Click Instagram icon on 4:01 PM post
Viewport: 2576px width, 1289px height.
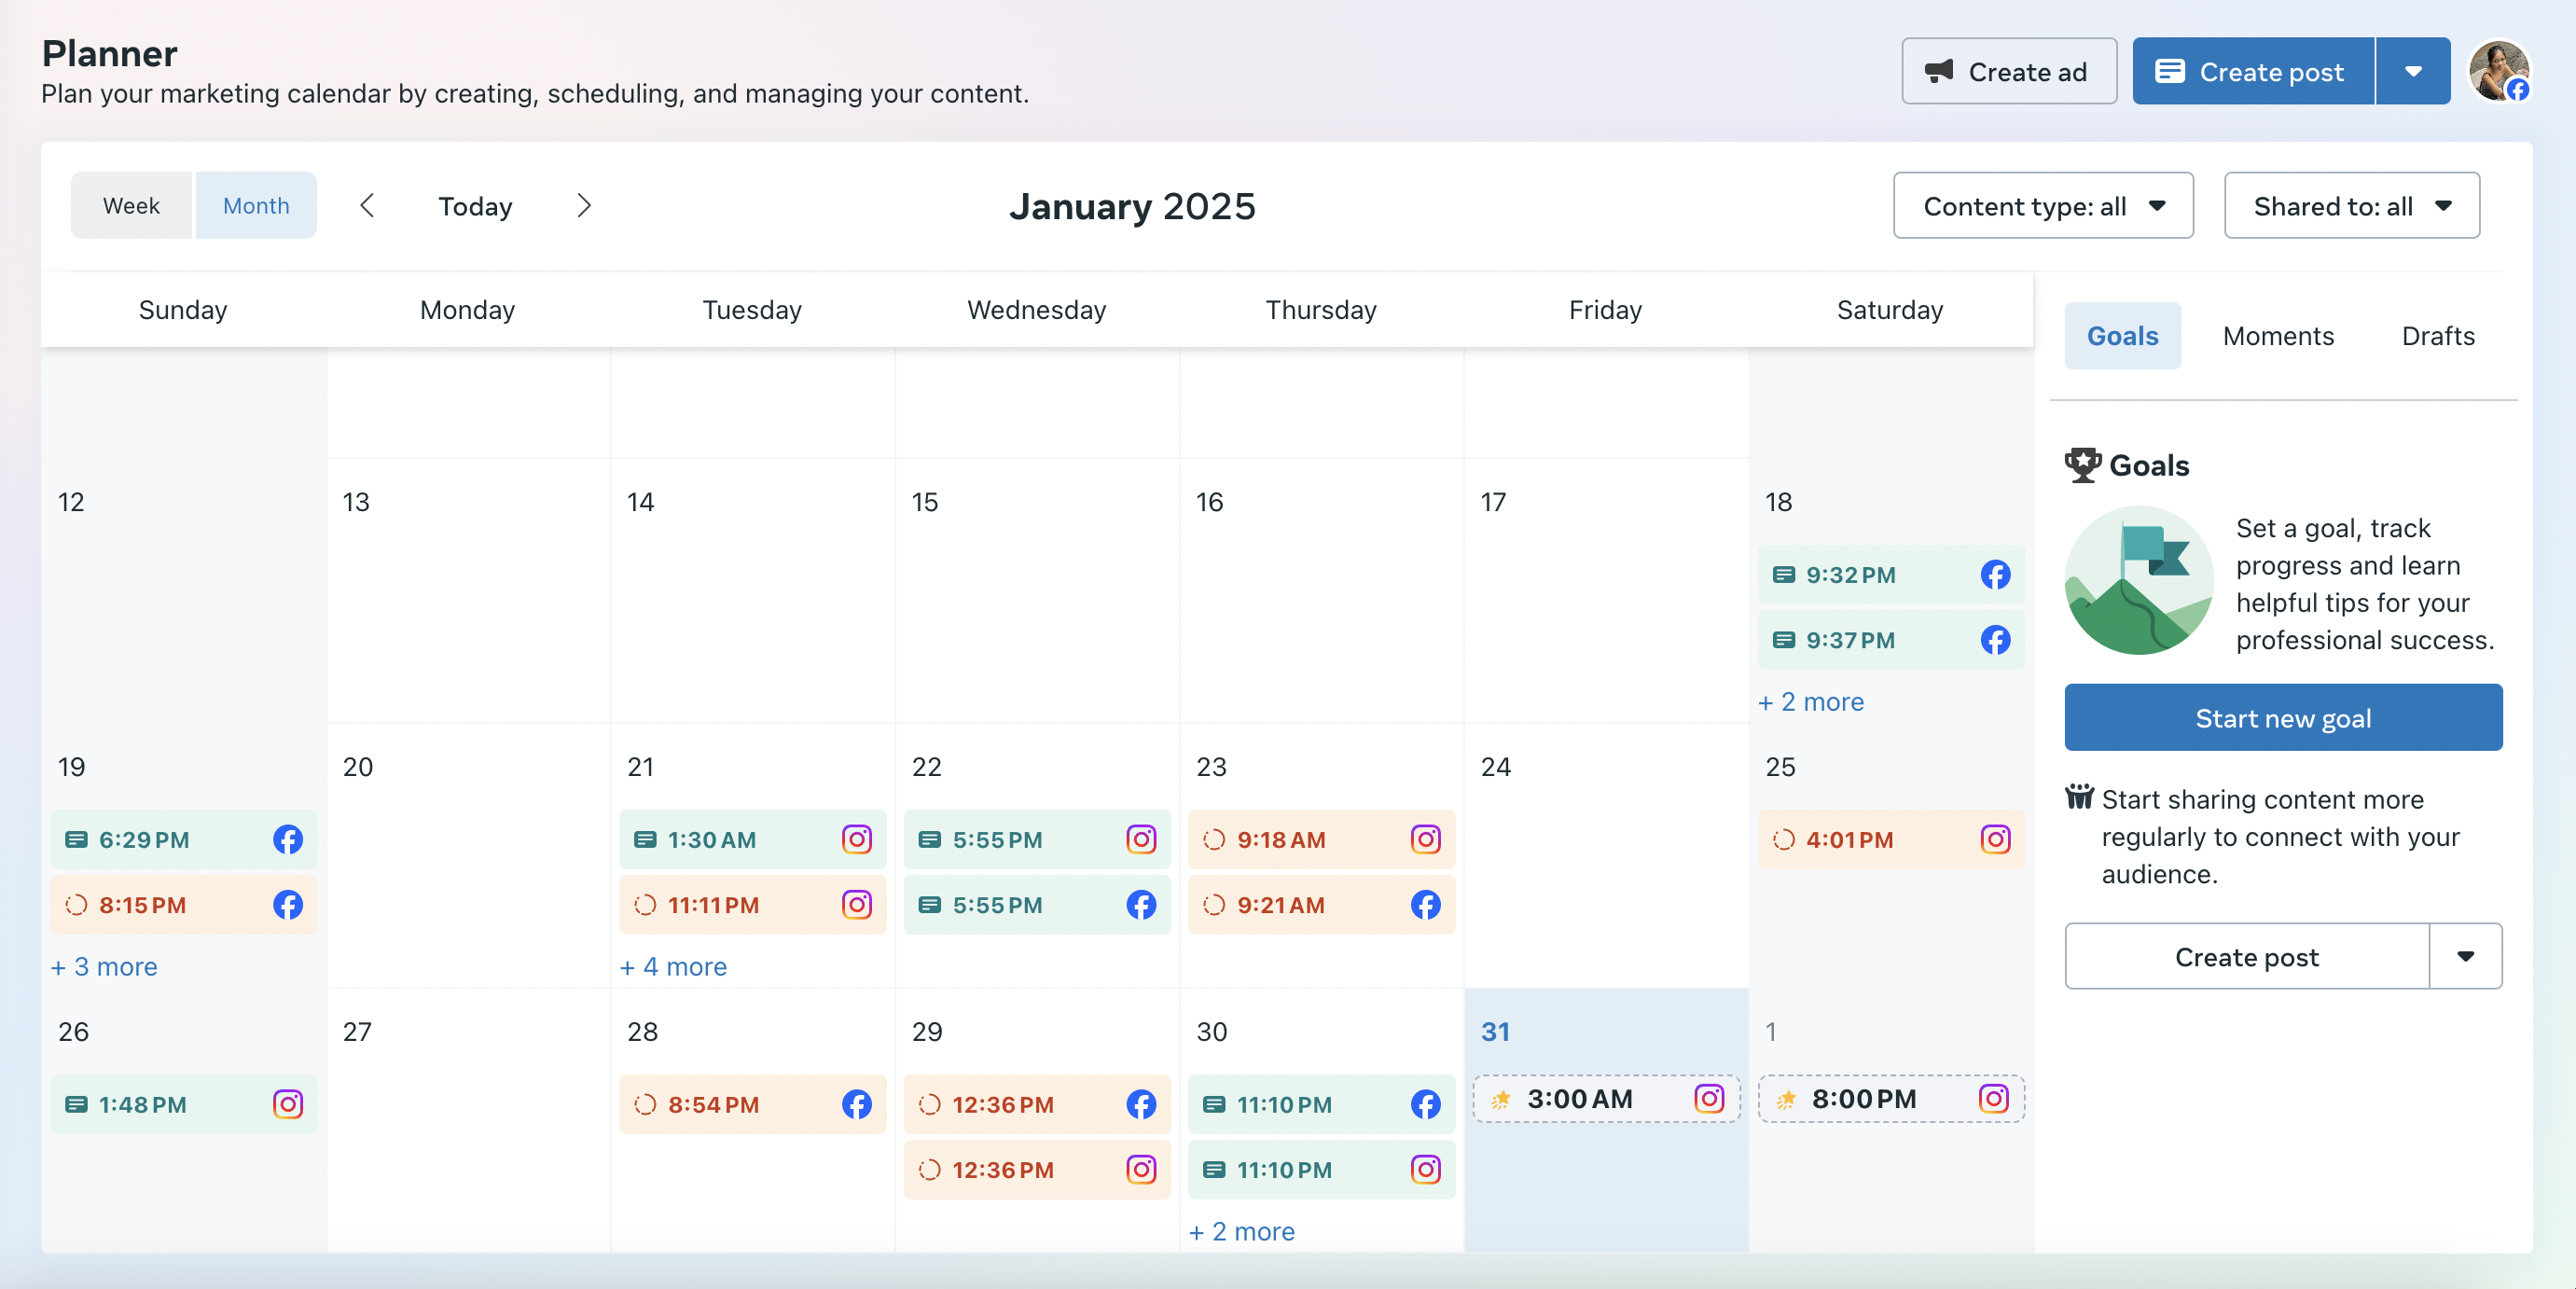point(1994,839)
